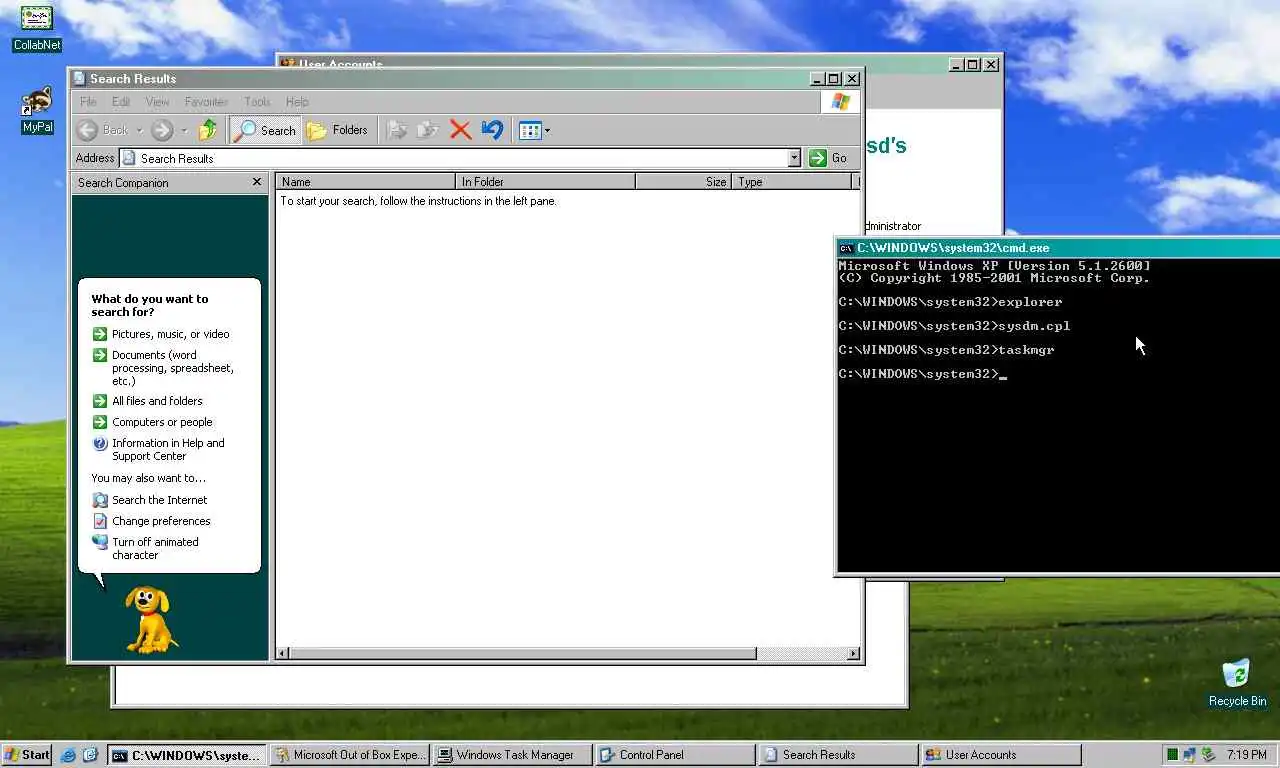
Task: Click the blue Undo arrow icon
Action: 492,130
